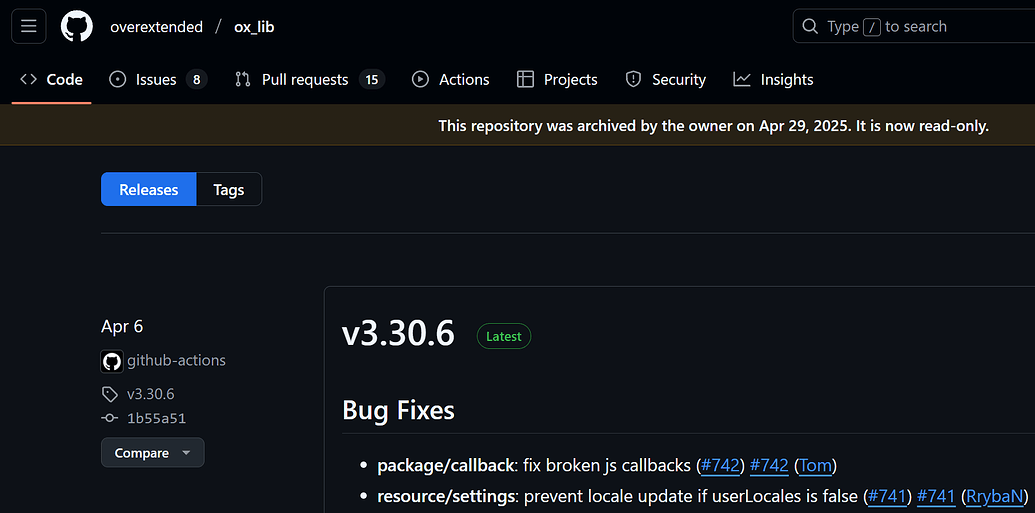
Task: Open the overextended owner profile
Action: click(156, 27)
